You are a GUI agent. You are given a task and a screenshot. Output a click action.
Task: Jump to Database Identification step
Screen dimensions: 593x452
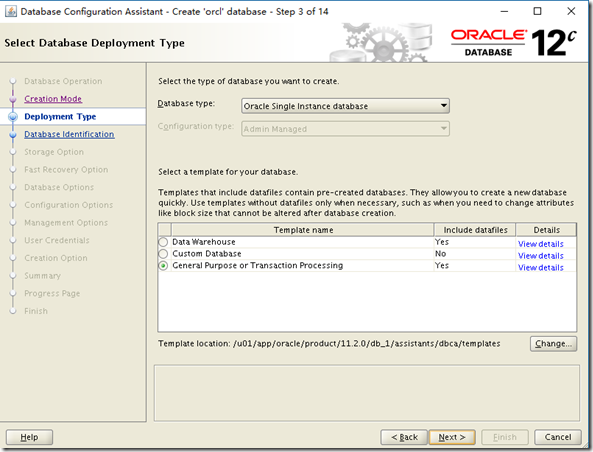(x=69, y=134)
